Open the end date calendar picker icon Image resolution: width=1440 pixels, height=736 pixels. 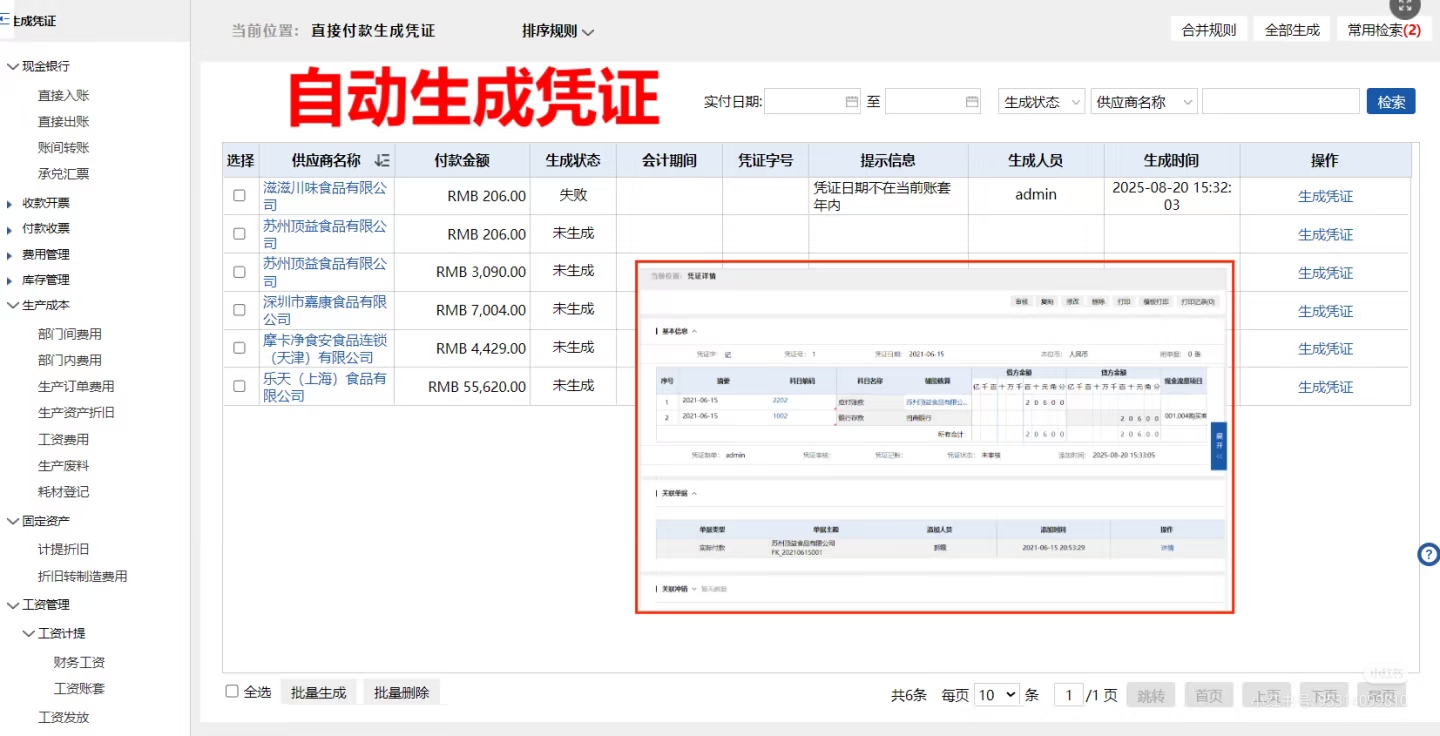(x=972, y=102)
